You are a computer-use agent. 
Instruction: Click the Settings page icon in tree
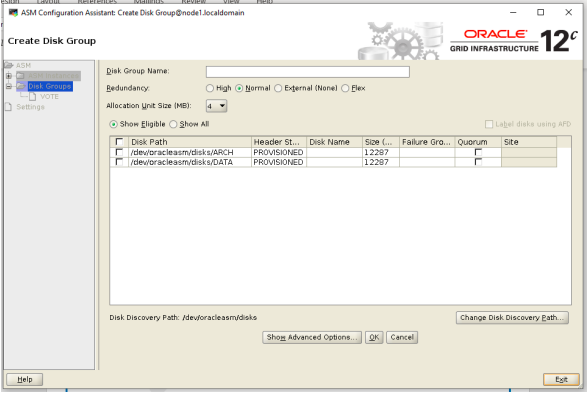[9, 107]
